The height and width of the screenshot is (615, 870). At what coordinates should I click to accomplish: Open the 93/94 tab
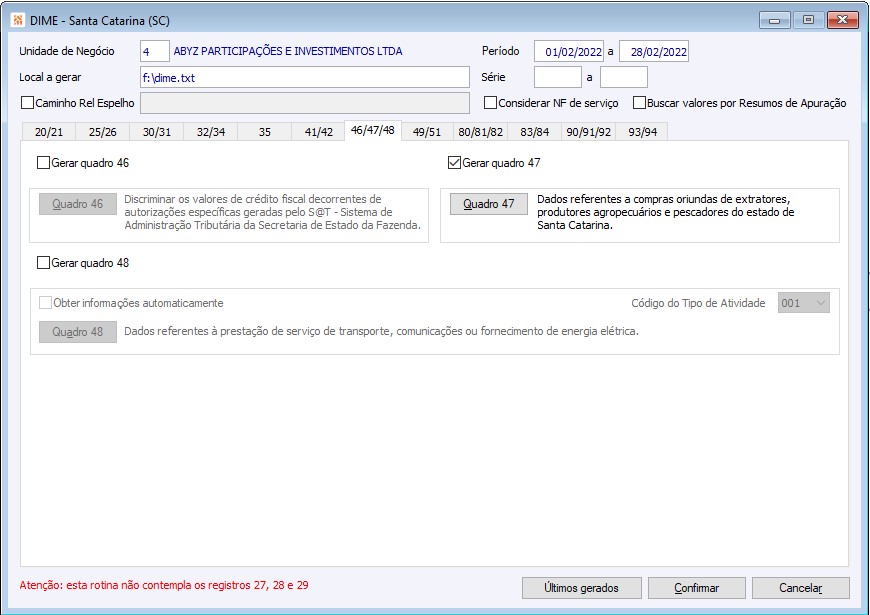[642, 132]
